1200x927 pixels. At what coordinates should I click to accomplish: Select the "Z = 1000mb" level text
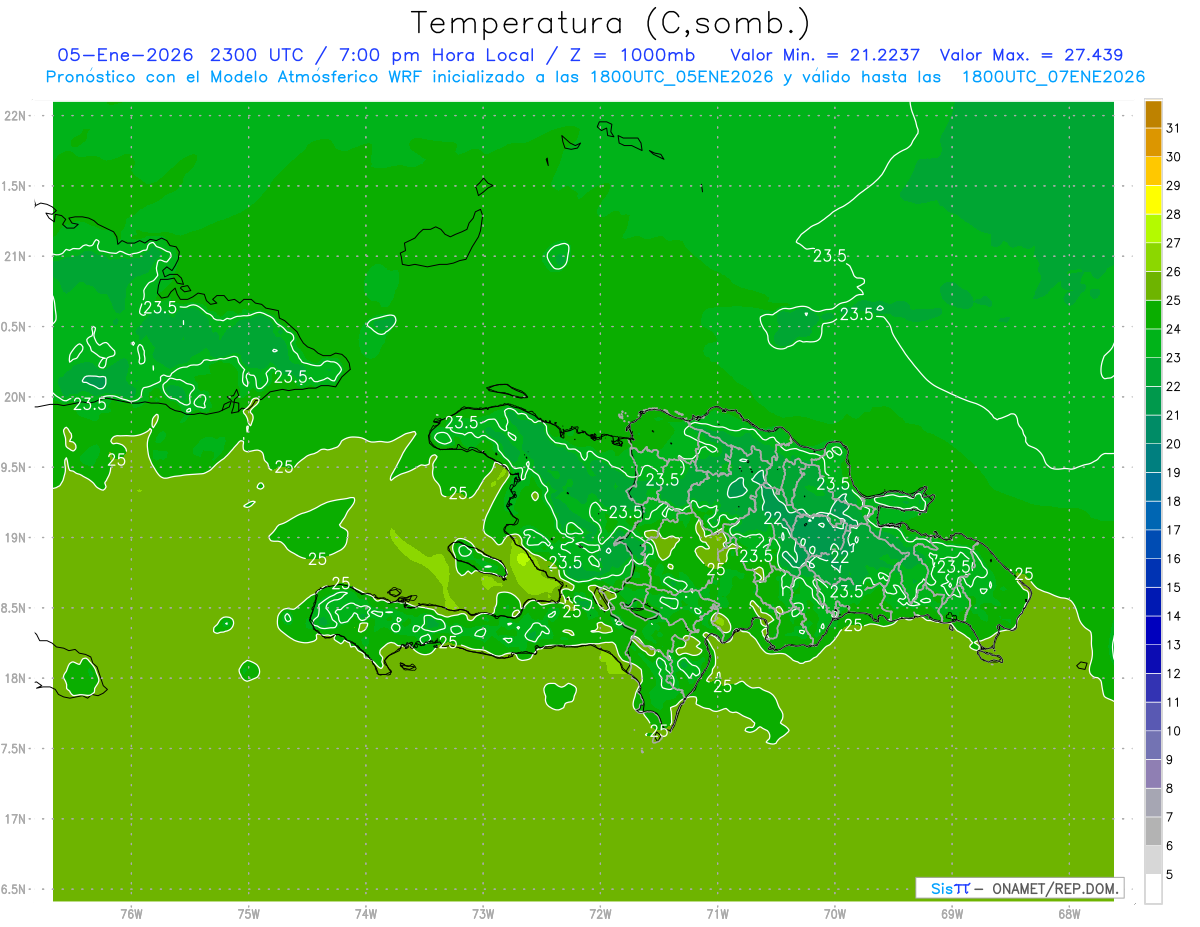coord(634,55)
